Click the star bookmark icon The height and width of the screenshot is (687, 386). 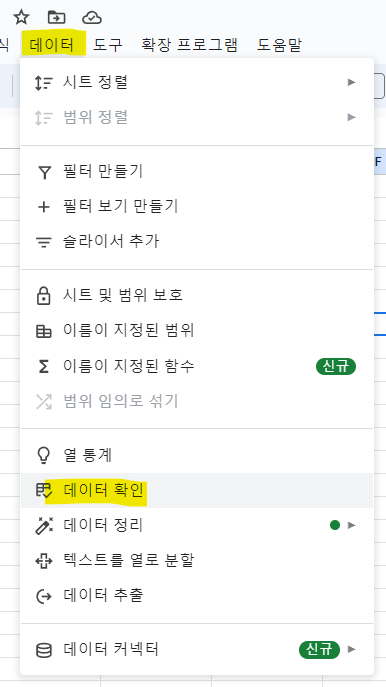point(21,18)
